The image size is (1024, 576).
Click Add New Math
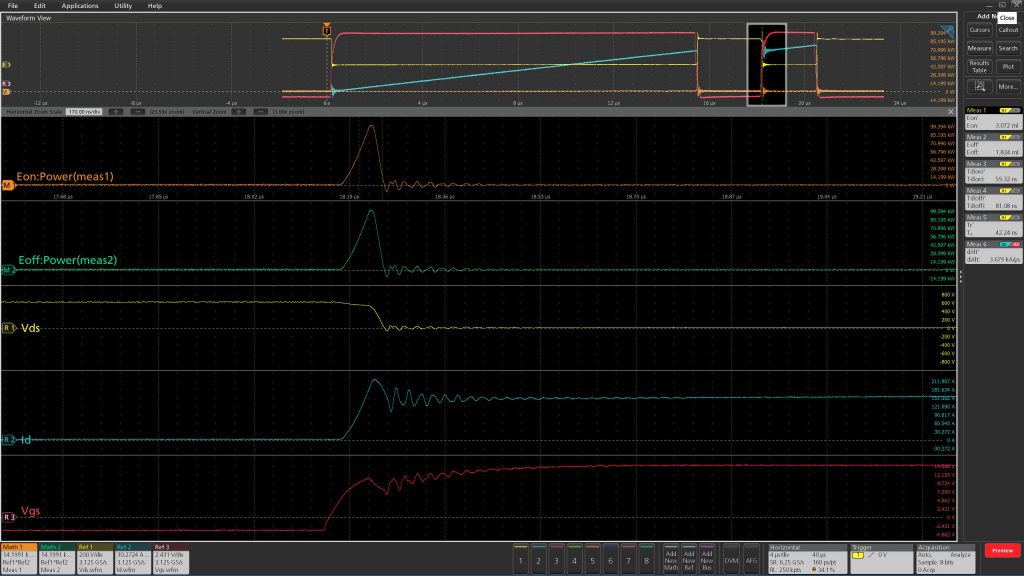tap(672, 558)
